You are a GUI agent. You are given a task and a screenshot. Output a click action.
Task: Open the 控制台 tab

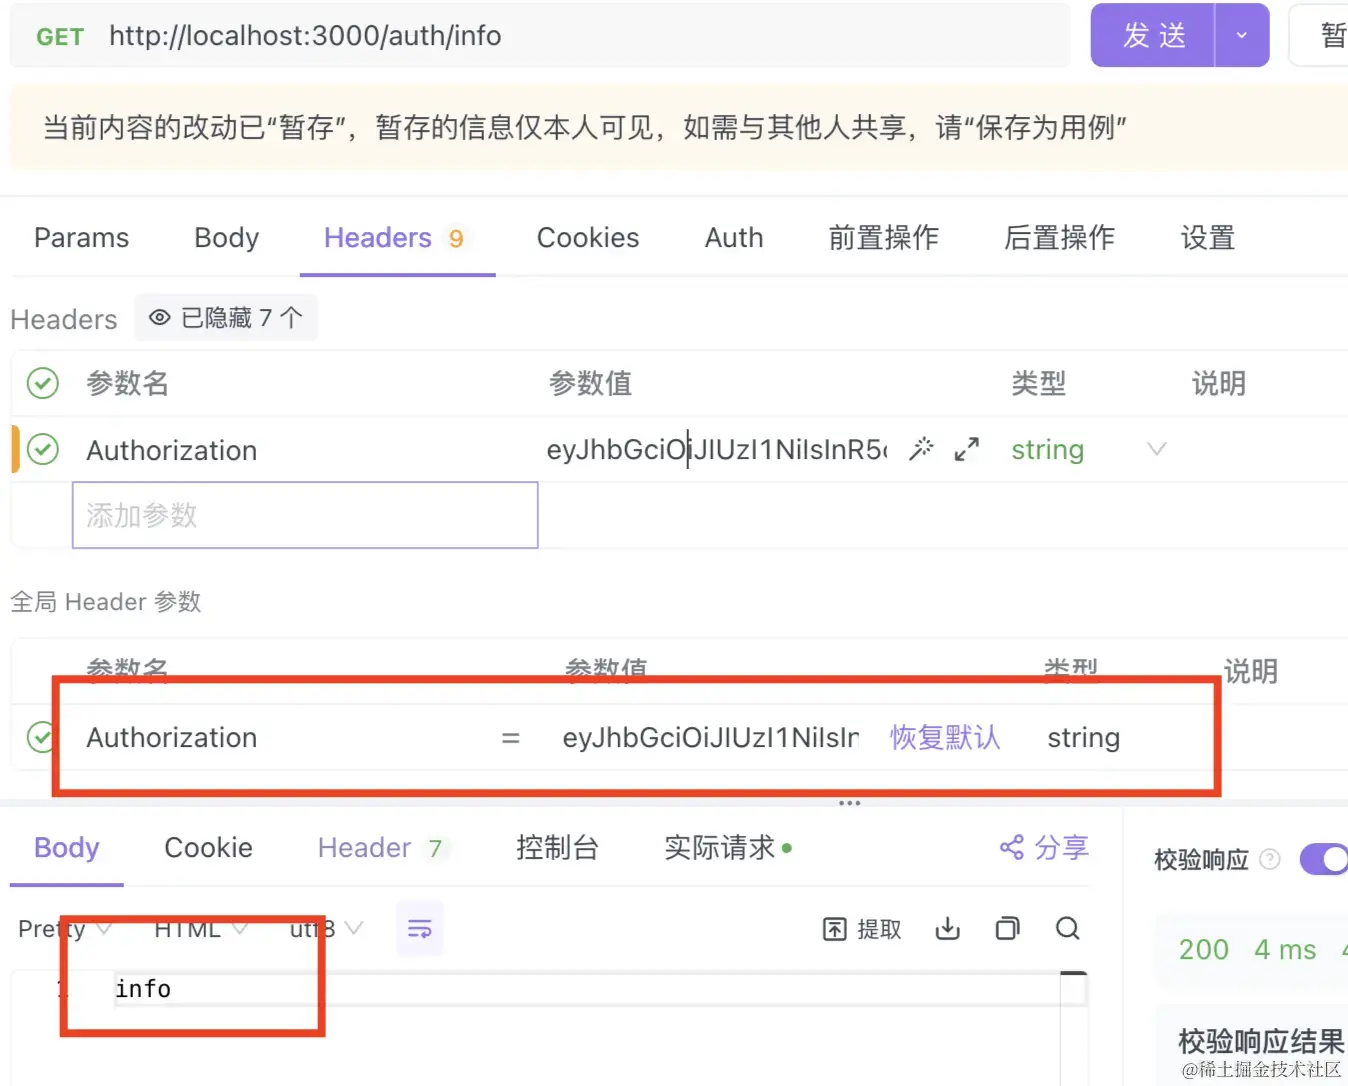557,848
